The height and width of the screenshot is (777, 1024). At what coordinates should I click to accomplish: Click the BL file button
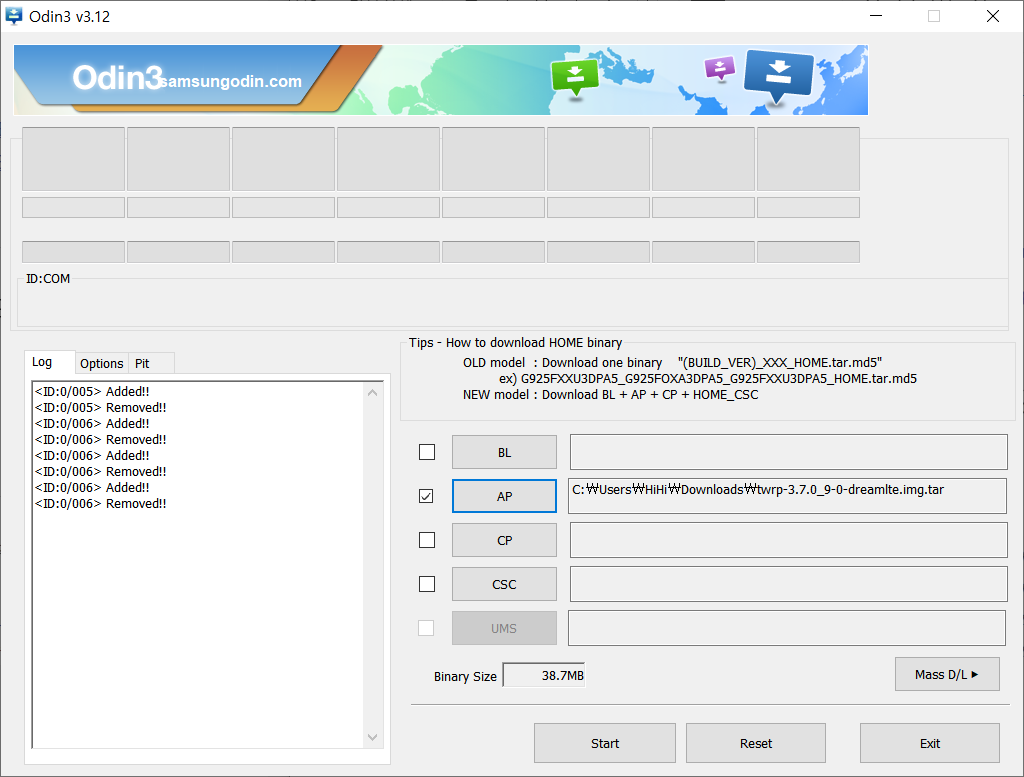(504, 452)
